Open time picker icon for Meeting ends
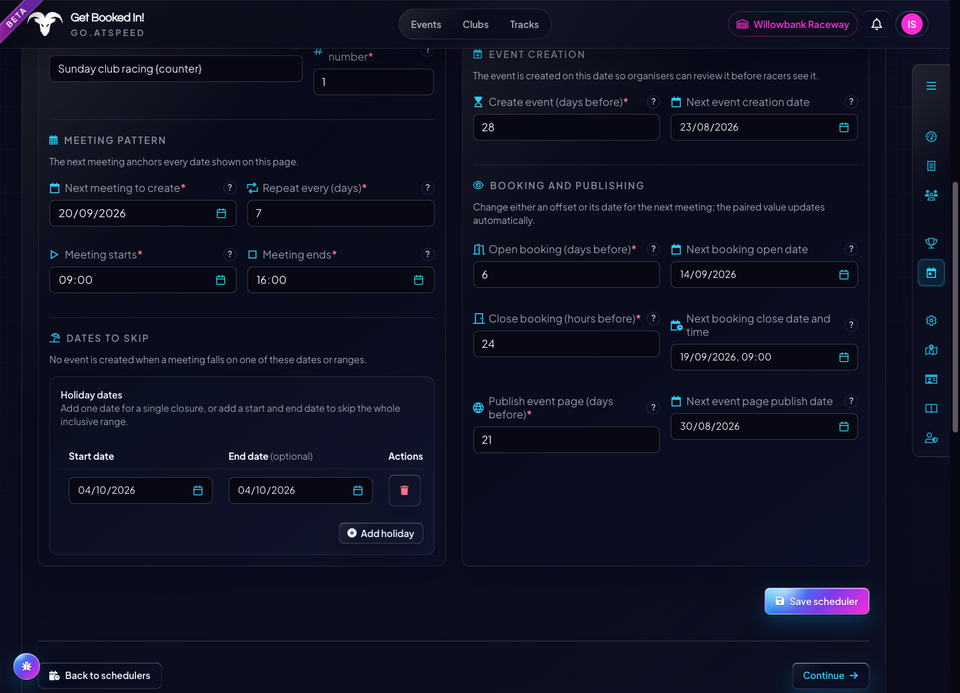Image resolution: width=960 pixels, height=693 pixels. (x=418, y=280)
